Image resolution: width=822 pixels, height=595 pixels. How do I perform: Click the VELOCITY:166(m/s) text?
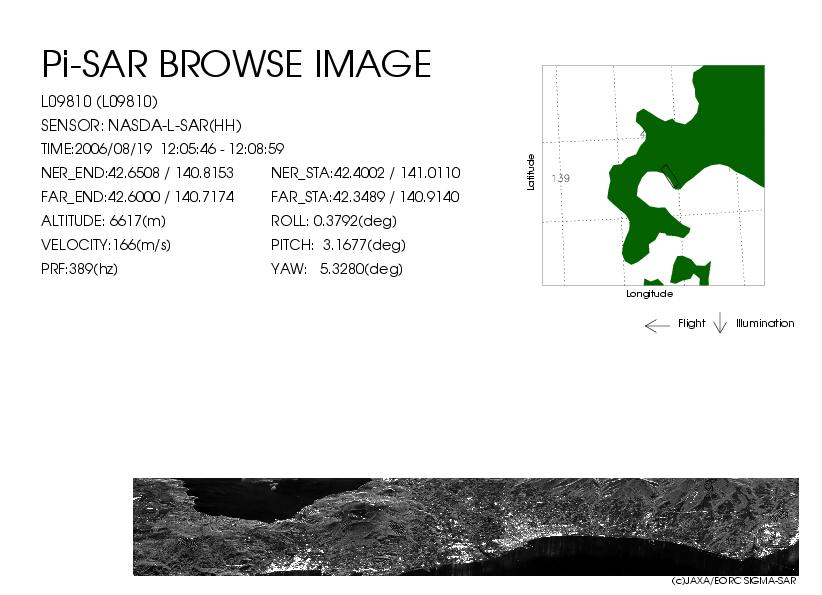pyautogui.click(x=106, y=245)
